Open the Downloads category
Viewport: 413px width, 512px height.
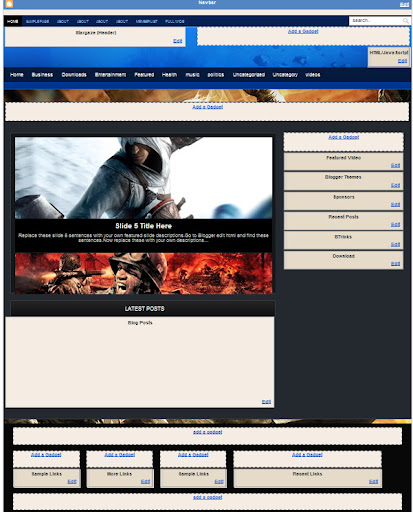click(x=74, y=75)
